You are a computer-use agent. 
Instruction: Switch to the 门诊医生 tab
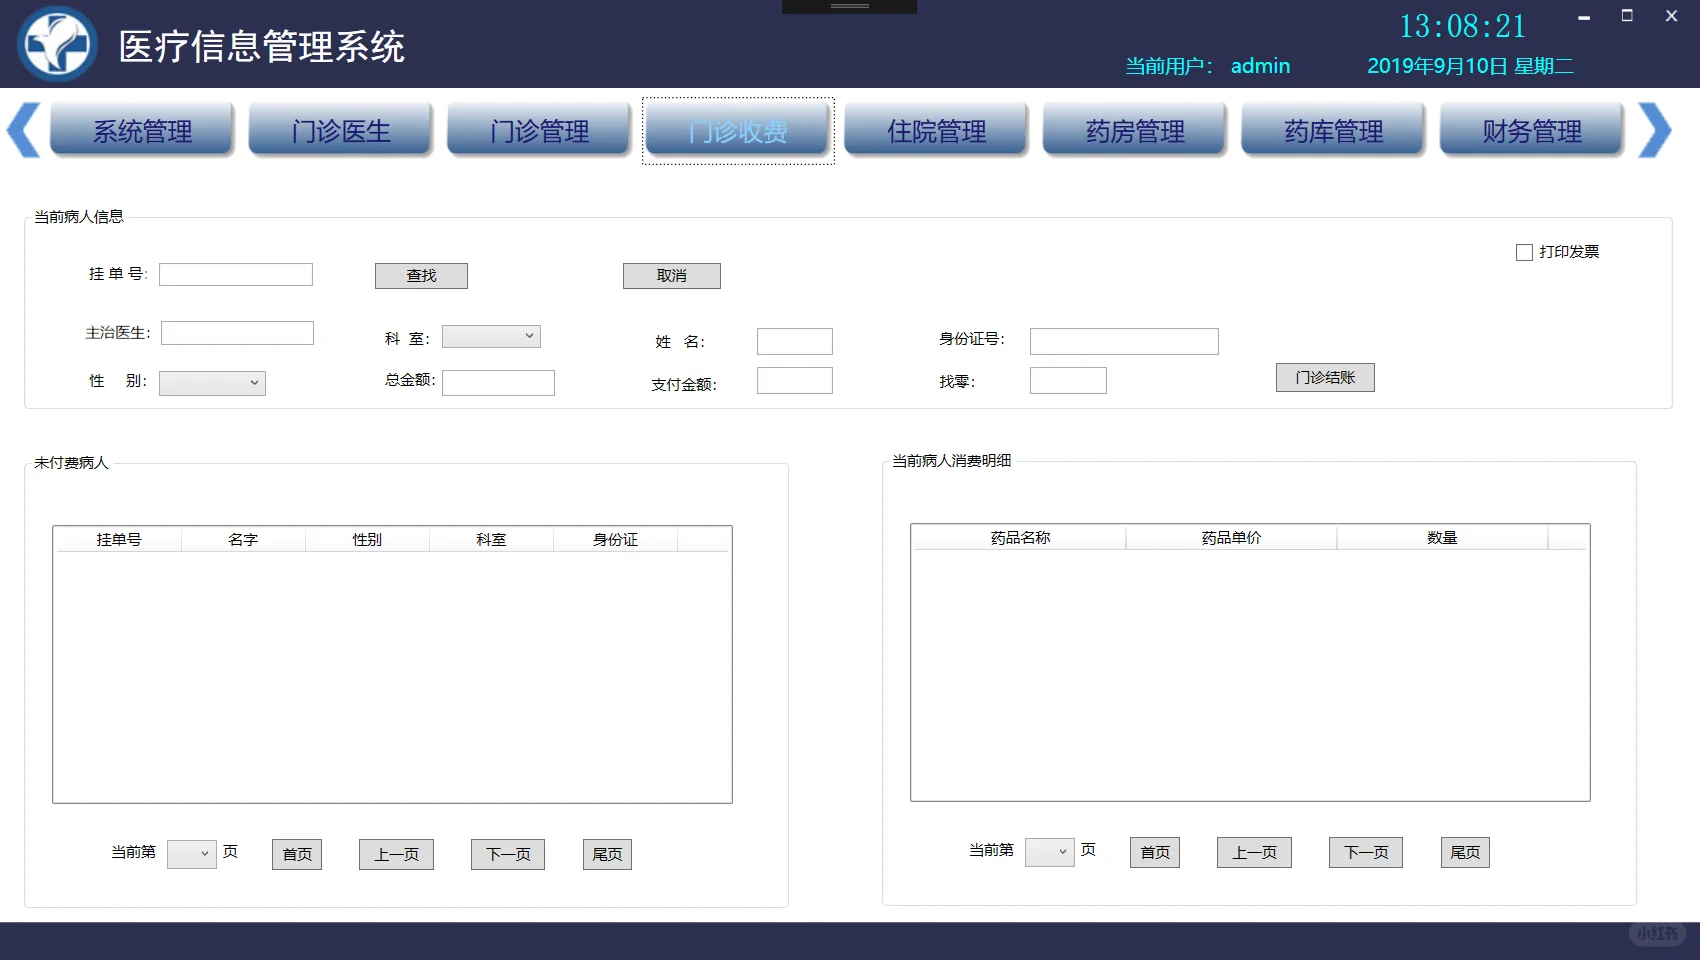click(340, 130)
